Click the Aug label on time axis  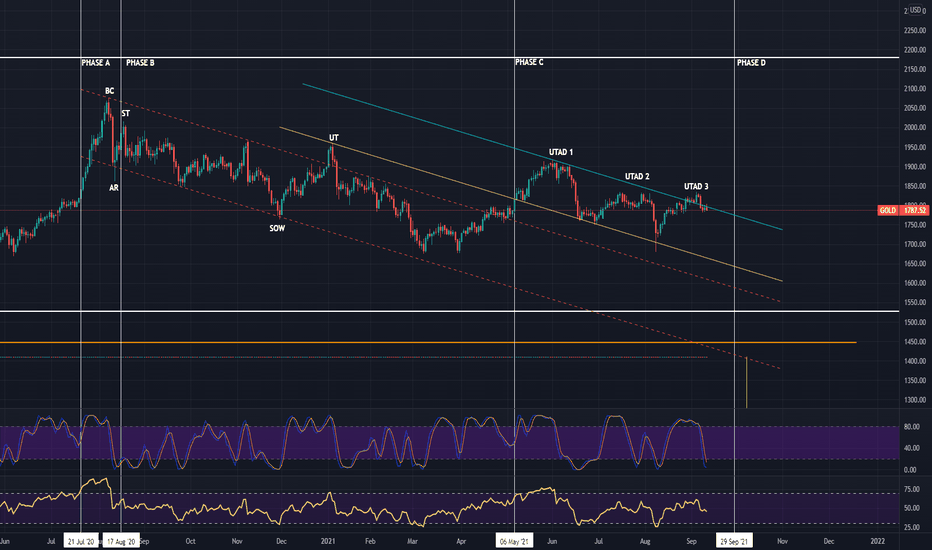point(645,541)
